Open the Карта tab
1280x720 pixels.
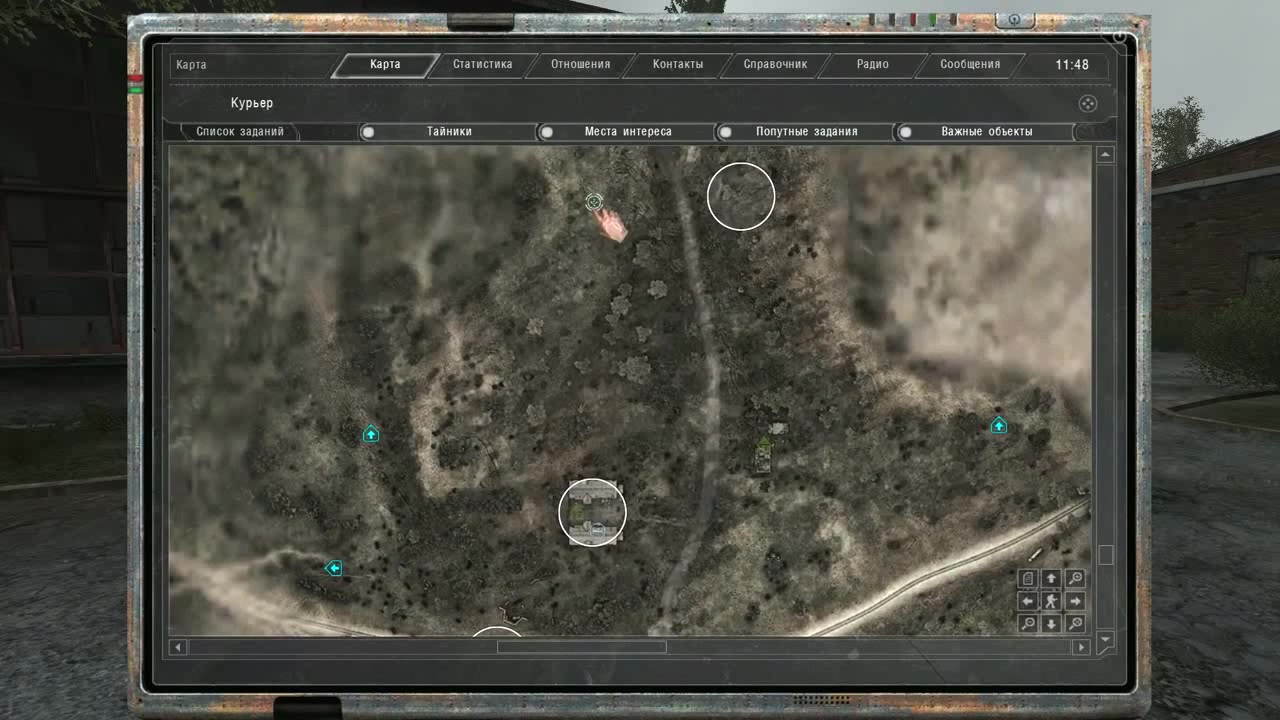point(385,65)
